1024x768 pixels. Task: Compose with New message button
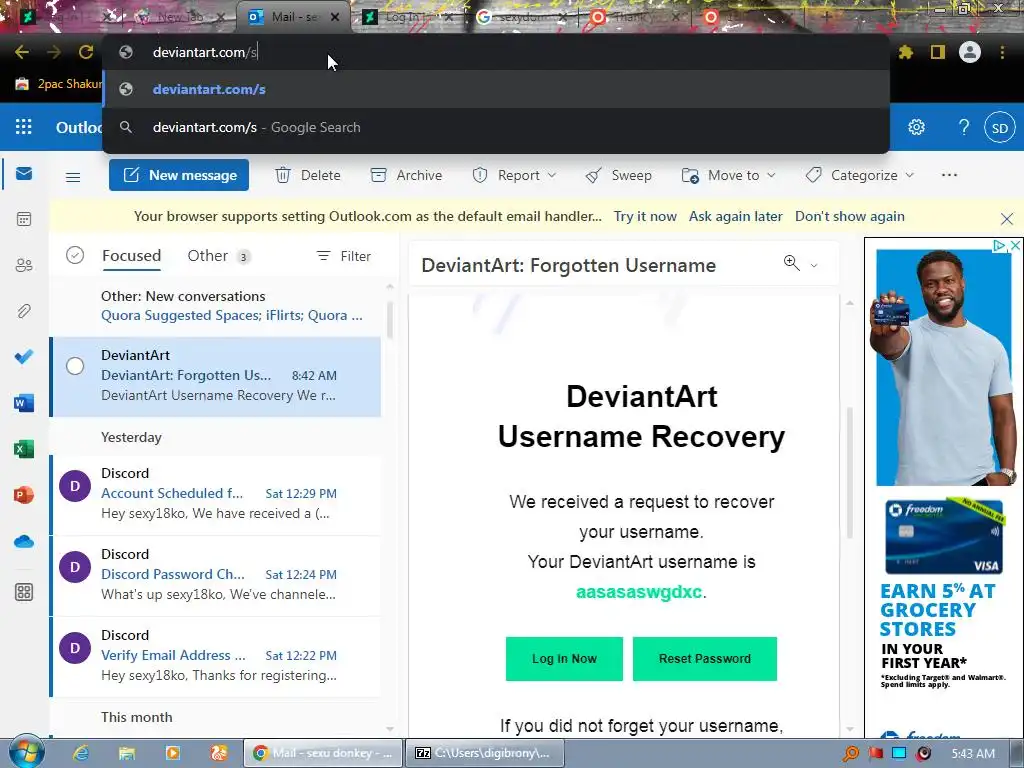click(179, 175)
